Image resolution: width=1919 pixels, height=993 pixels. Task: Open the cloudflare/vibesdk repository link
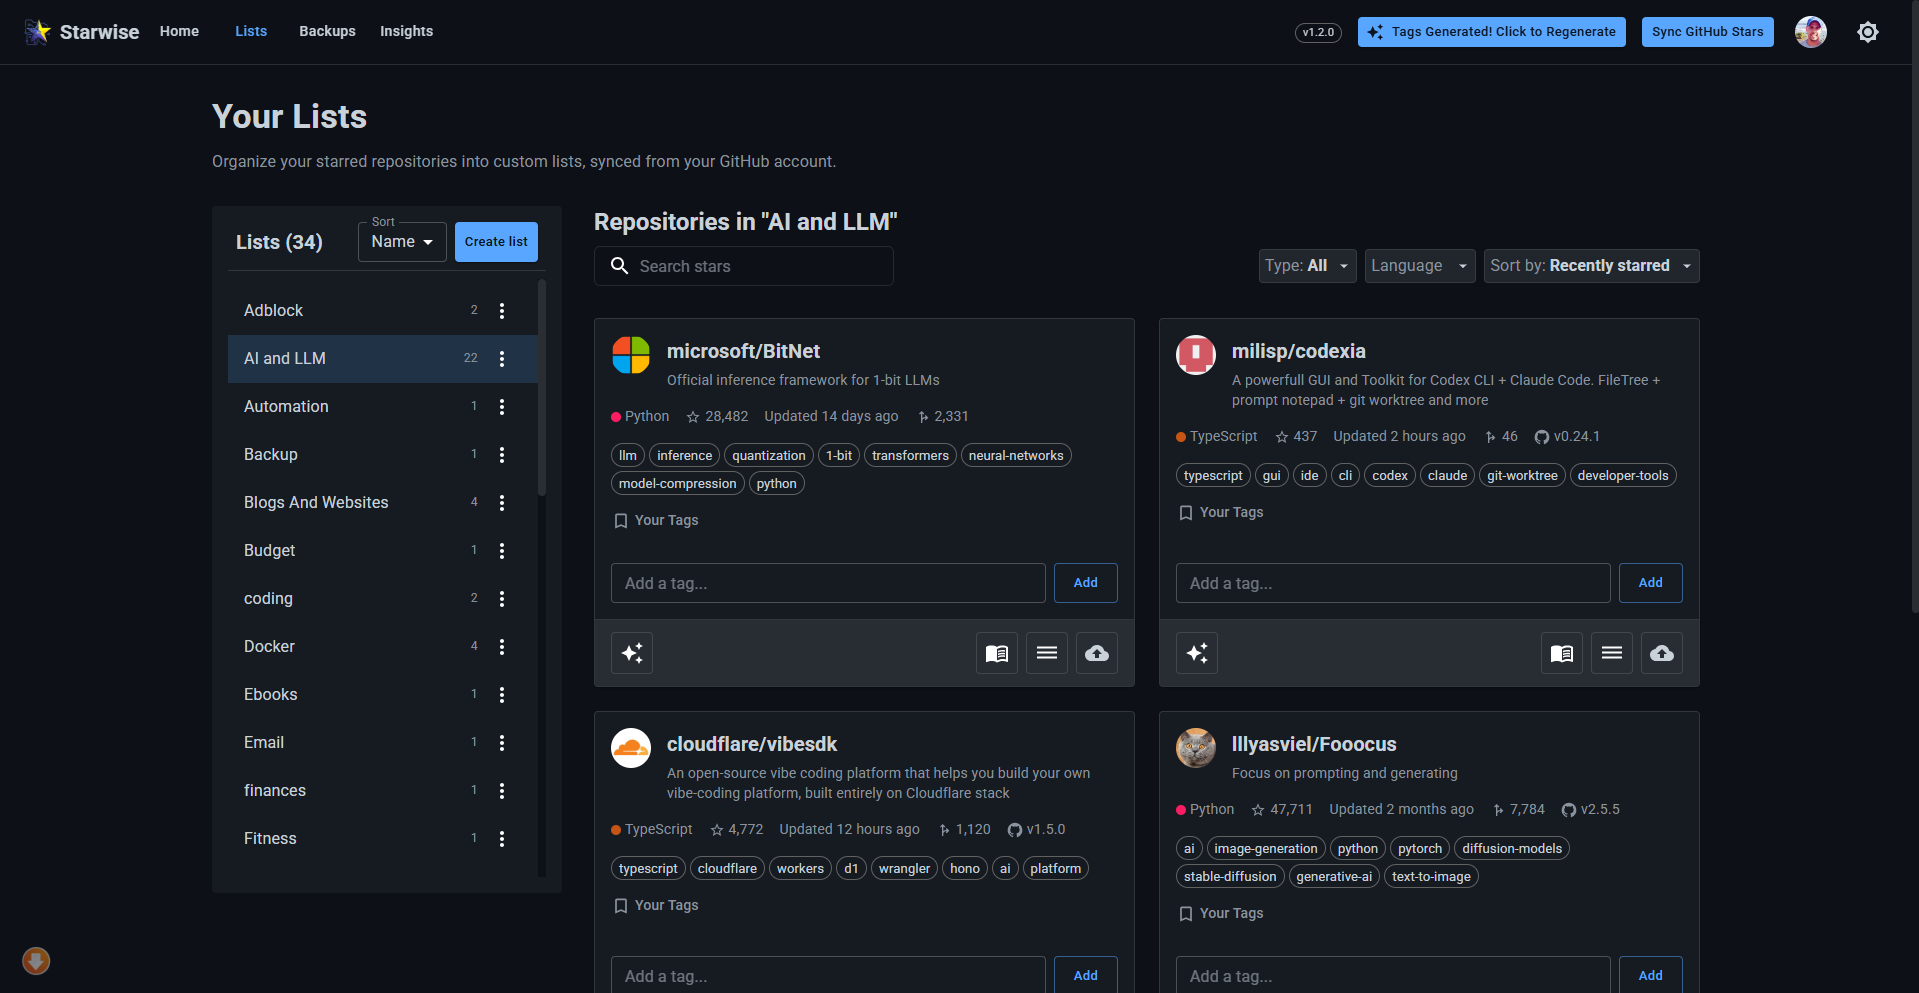752,744
